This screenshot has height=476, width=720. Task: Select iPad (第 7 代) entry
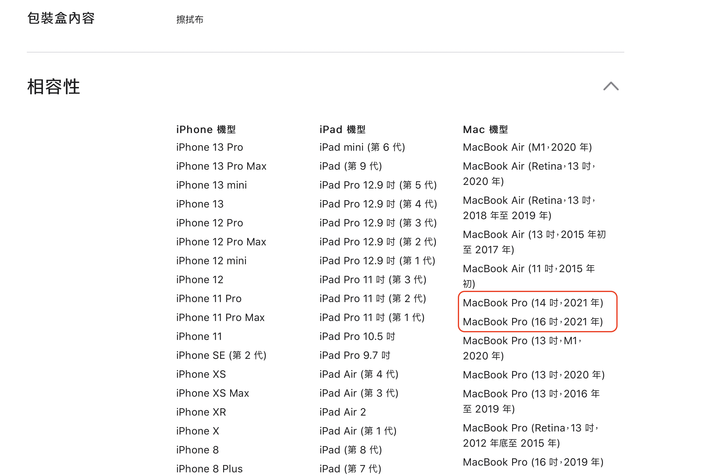tap(350, 469)
